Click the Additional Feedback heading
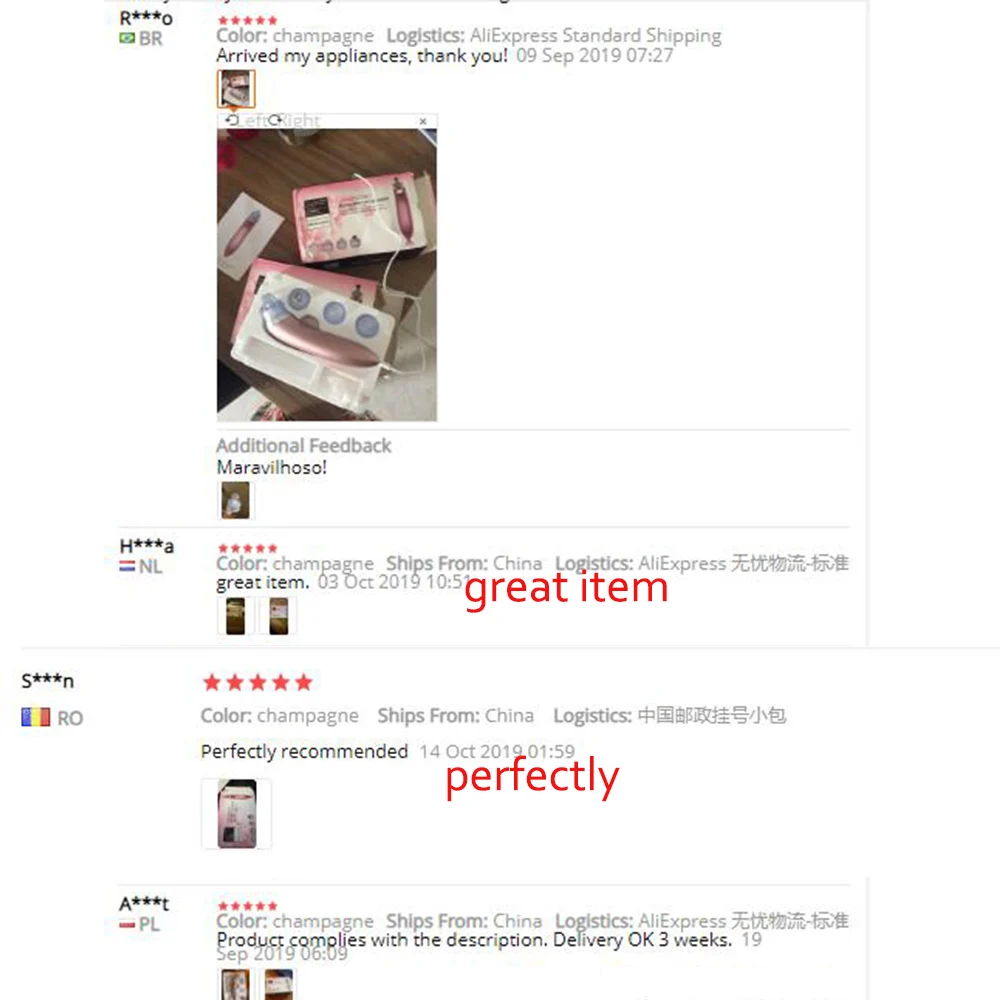The image size is (1000, 1000). tap(304, 445)
